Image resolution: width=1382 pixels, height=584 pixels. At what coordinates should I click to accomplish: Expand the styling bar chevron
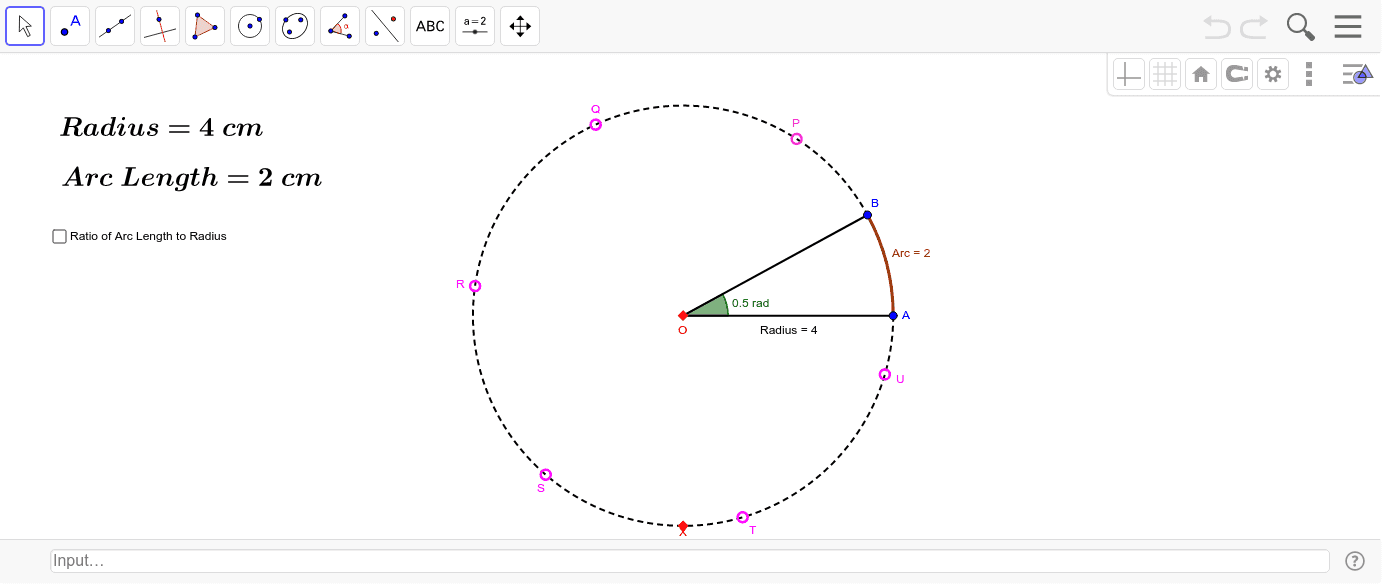[1357, 73]
